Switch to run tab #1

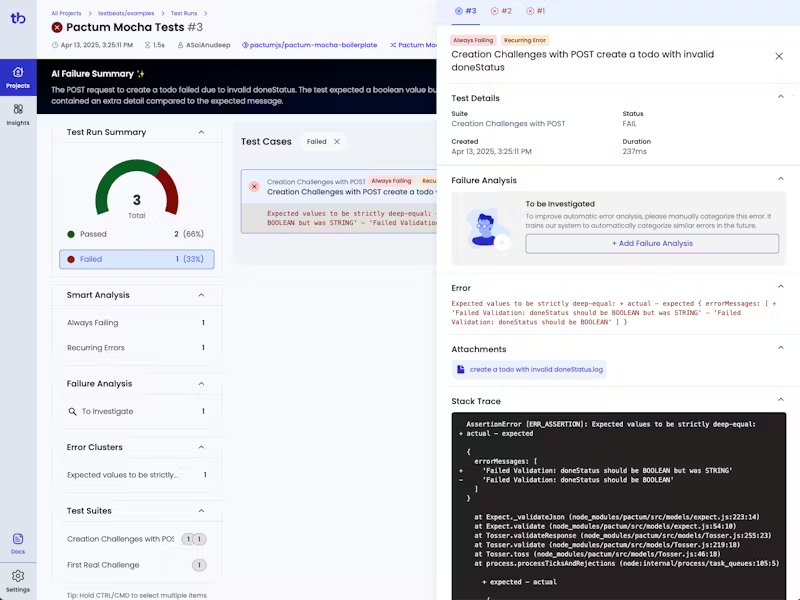tap(536, 11)
